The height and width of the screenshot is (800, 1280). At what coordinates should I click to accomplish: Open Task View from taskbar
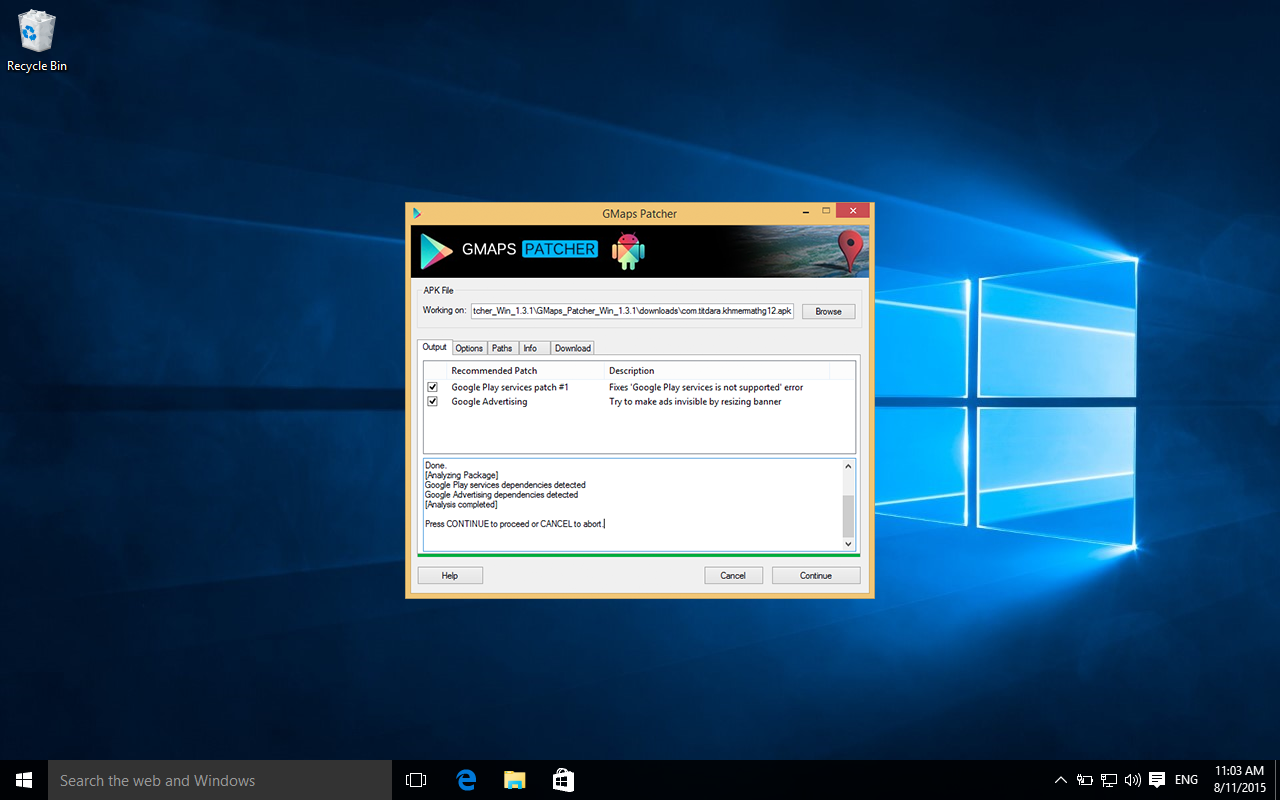(416, 780)
